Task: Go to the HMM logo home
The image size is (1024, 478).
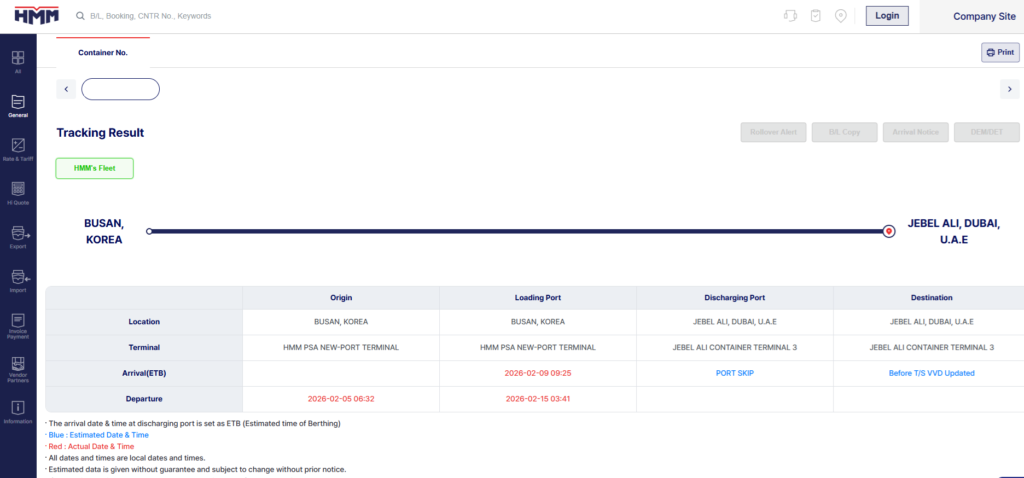Action: coord(37,16)
